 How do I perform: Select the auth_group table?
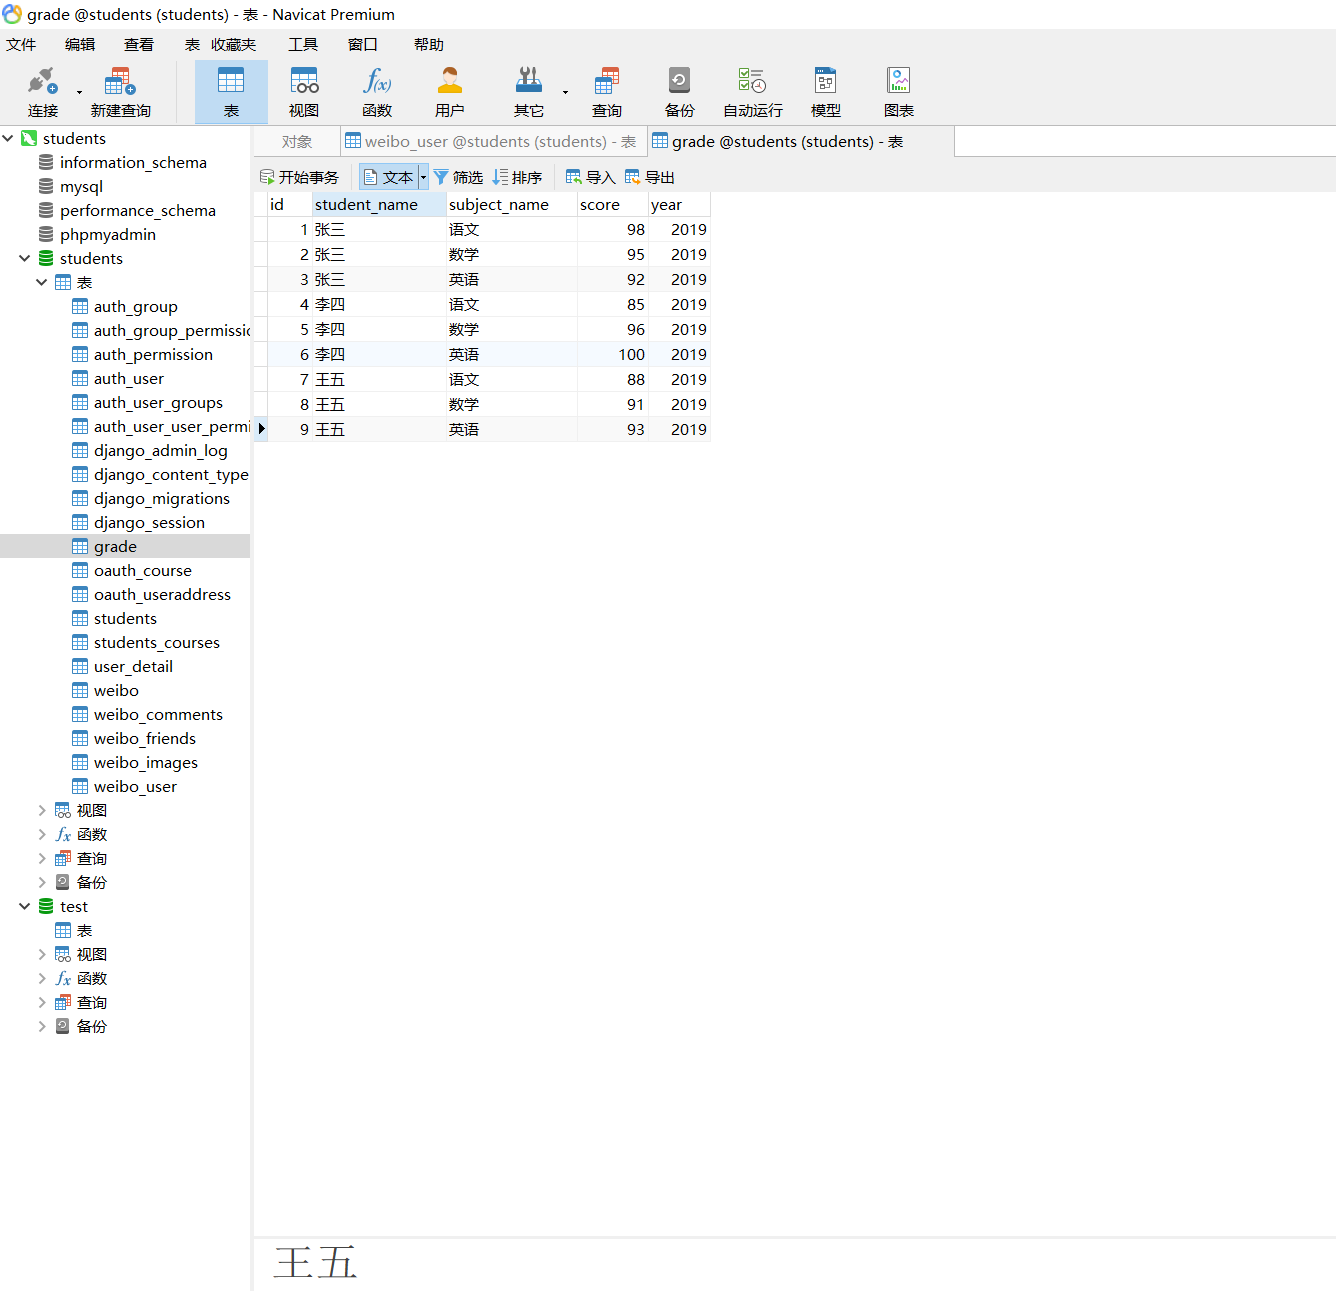click(x=135, y=306)
